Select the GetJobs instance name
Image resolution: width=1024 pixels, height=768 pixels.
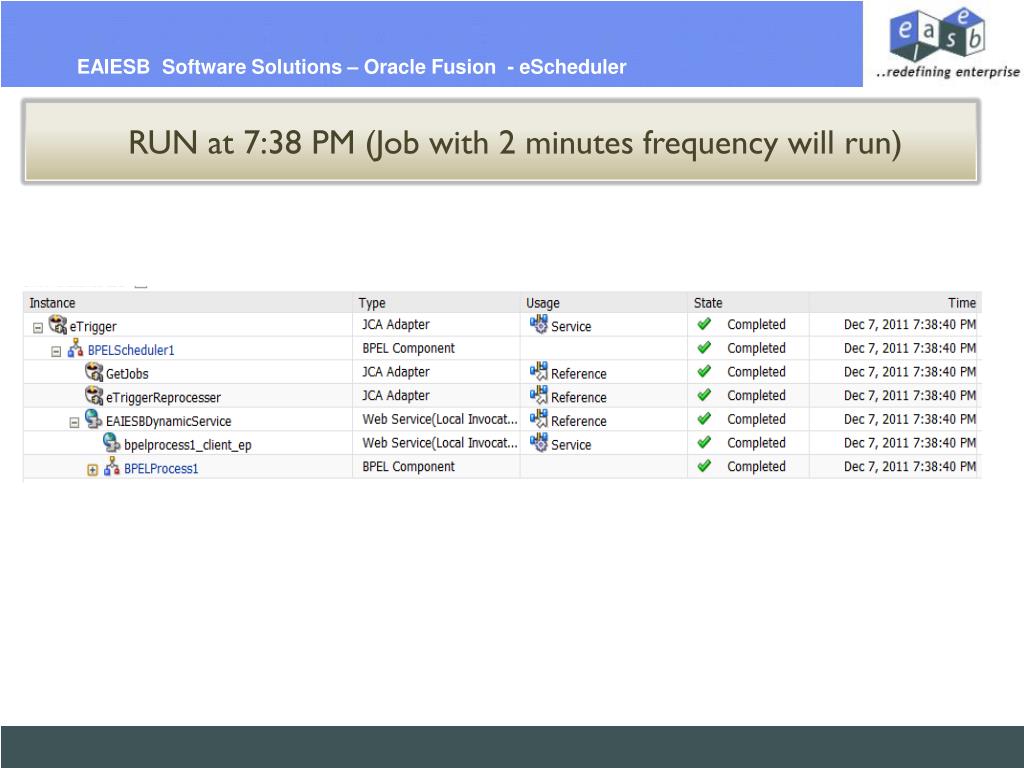point(127,374)
